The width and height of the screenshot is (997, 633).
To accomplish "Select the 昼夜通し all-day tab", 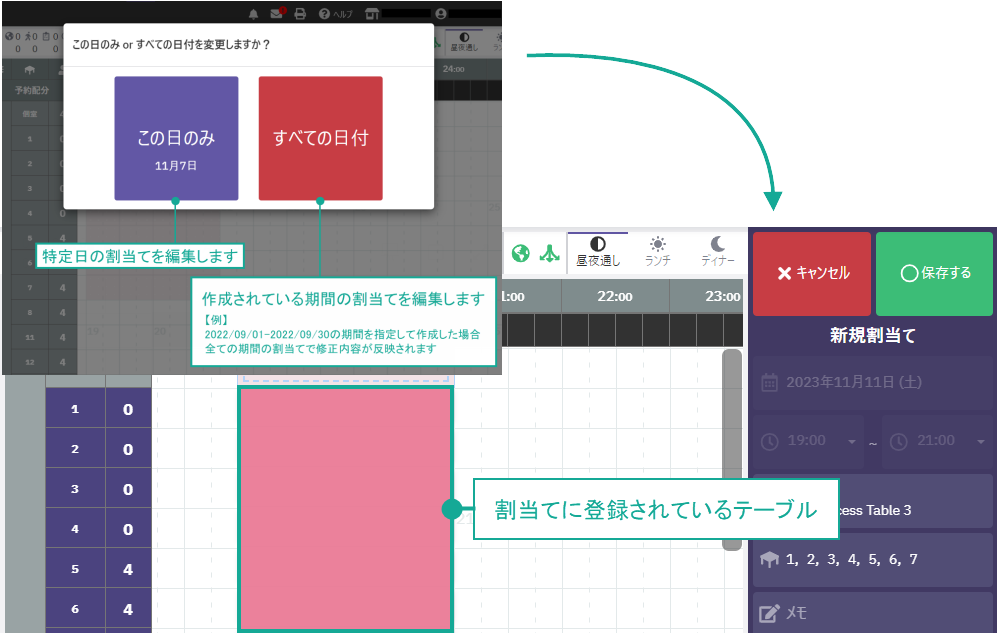I will [598, 252].
